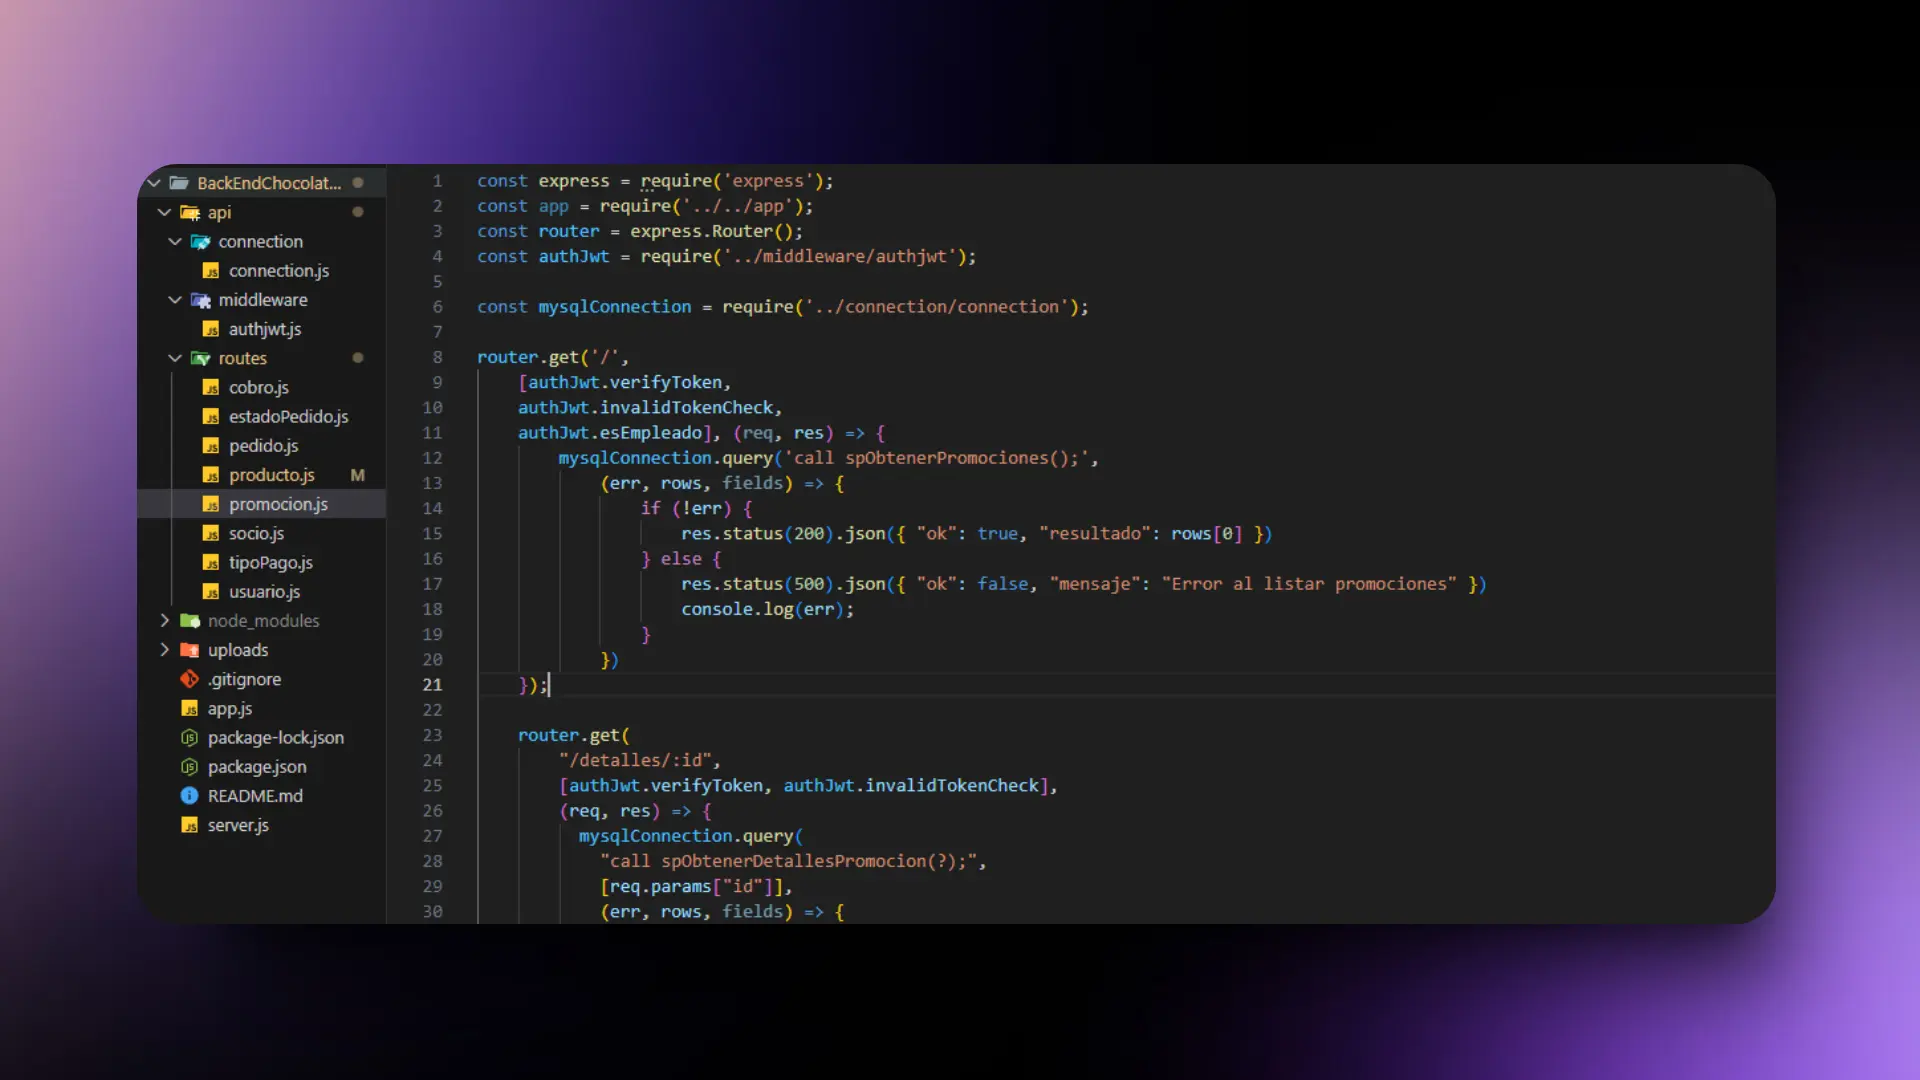The width and height of the screenshot is (1920, 1080).
Task: Click the JS icon beside tipoPago.js
Action: point(211,562)
